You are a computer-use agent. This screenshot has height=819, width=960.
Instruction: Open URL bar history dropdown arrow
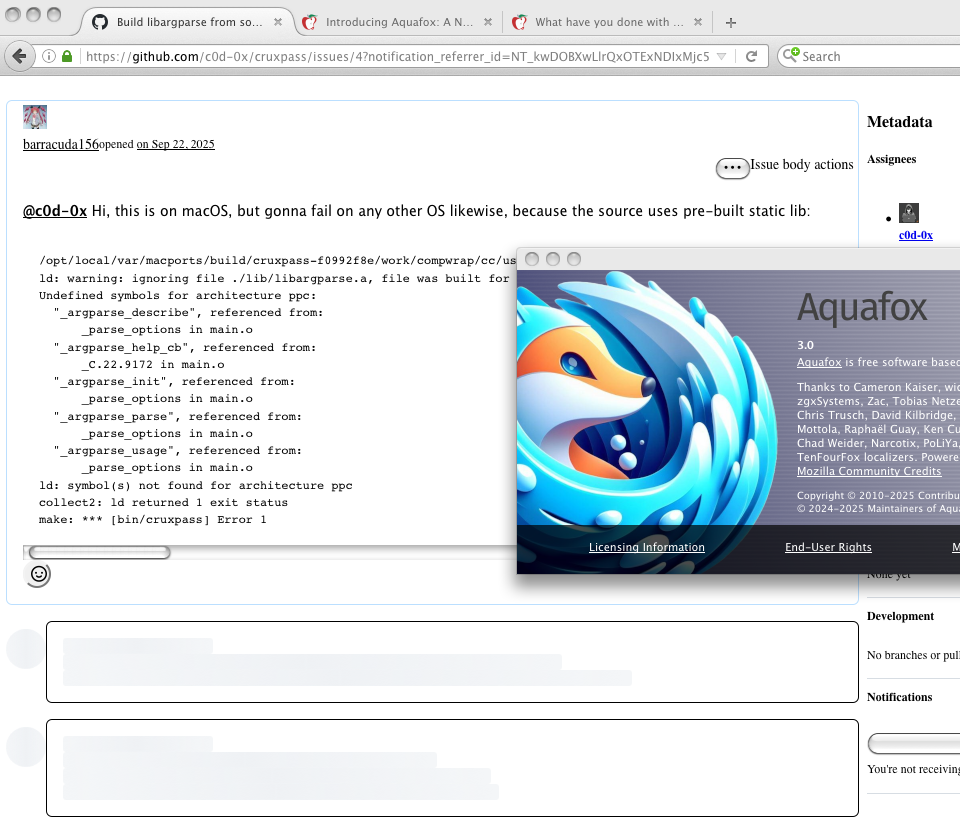[722, 56]
